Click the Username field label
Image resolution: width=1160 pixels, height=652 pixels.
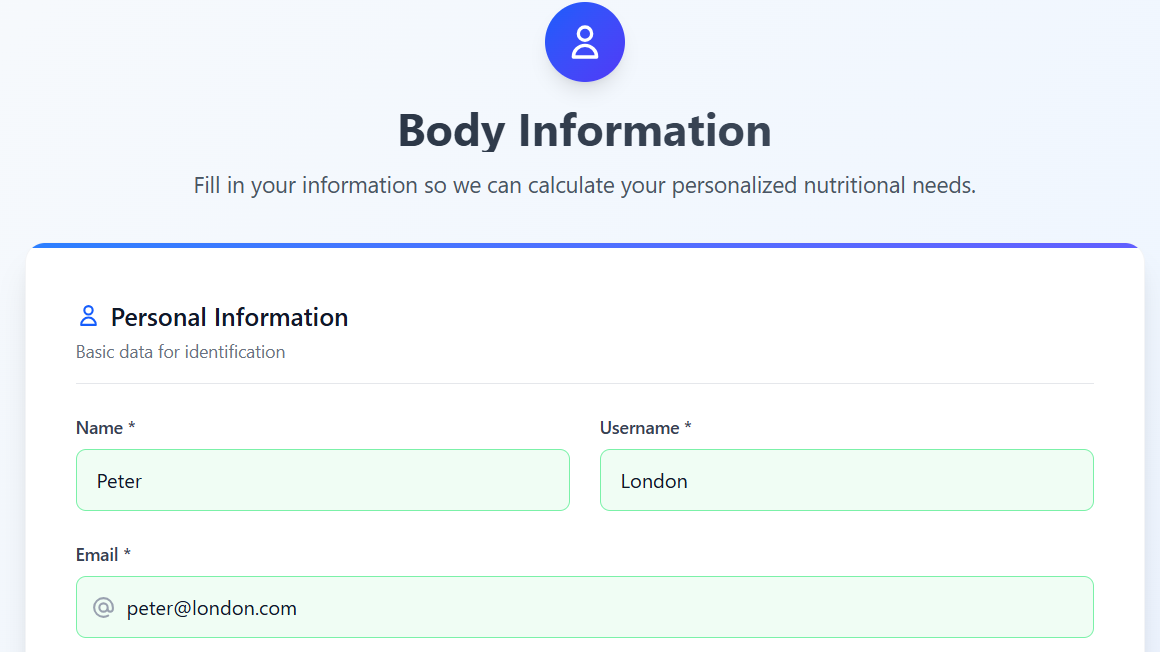coord(639,428)
